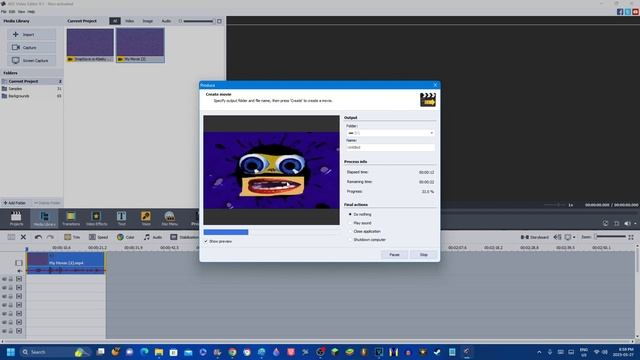This screenshot has height=360, width=640.
Task: Click the Facebook icon at top right
Action: [x=620, y=12]
